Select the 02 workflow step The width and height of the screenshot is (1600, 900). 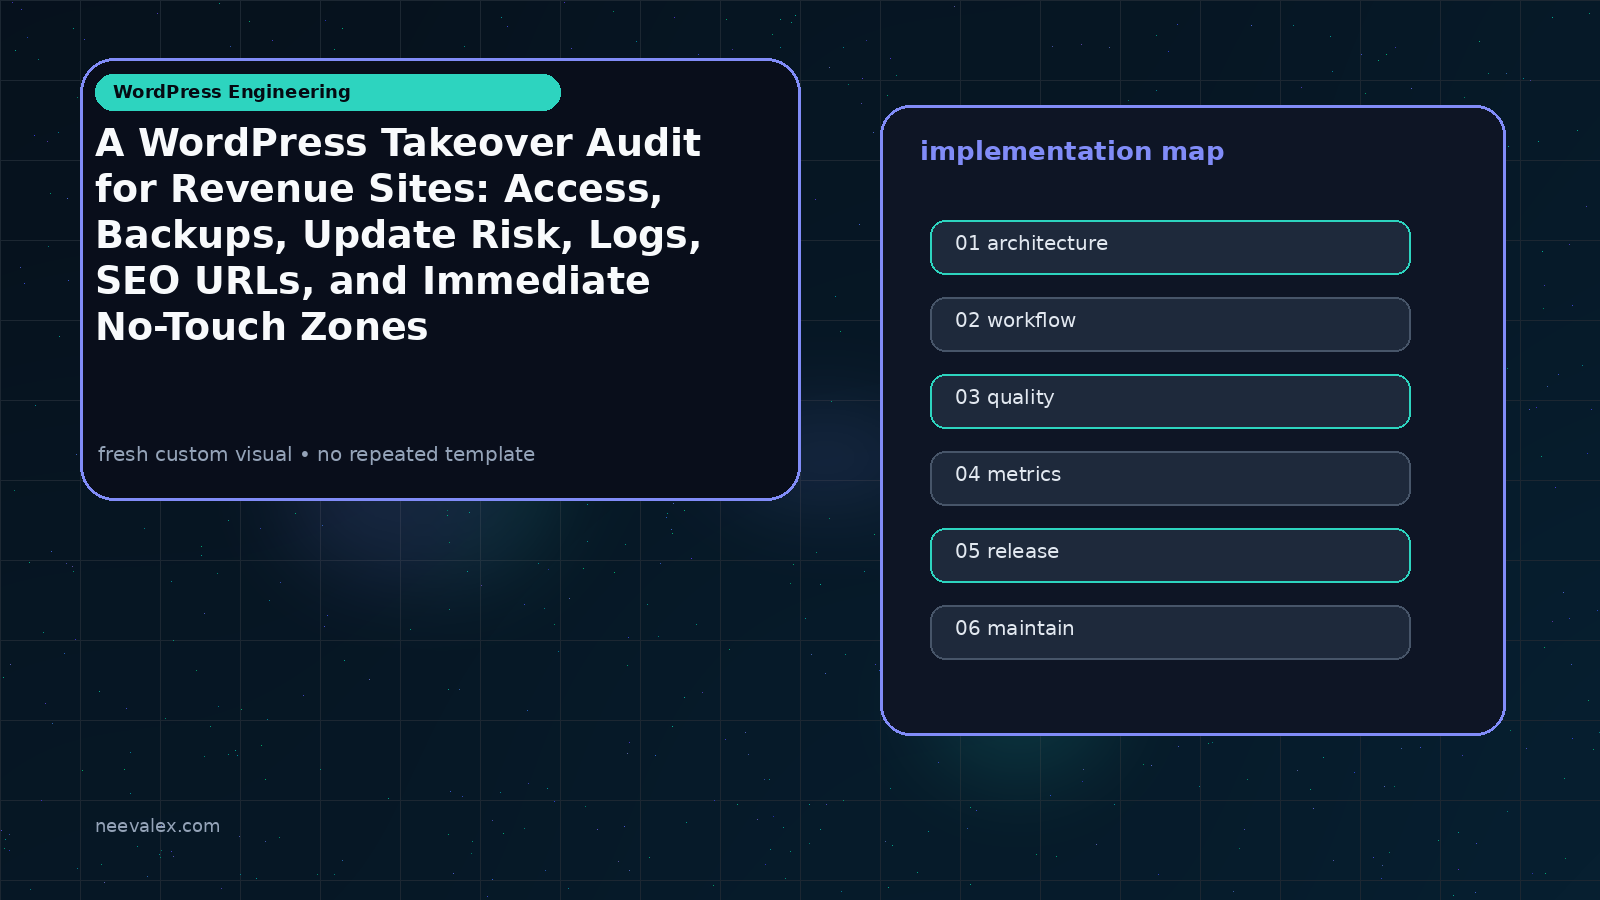(x=1170, y=324)
